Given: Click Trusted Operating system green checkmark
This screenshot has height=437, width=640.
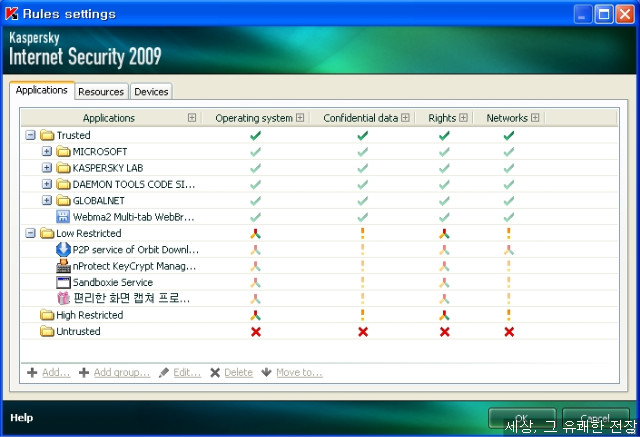Looking at the screenshot, I should (x=256, y=135).
